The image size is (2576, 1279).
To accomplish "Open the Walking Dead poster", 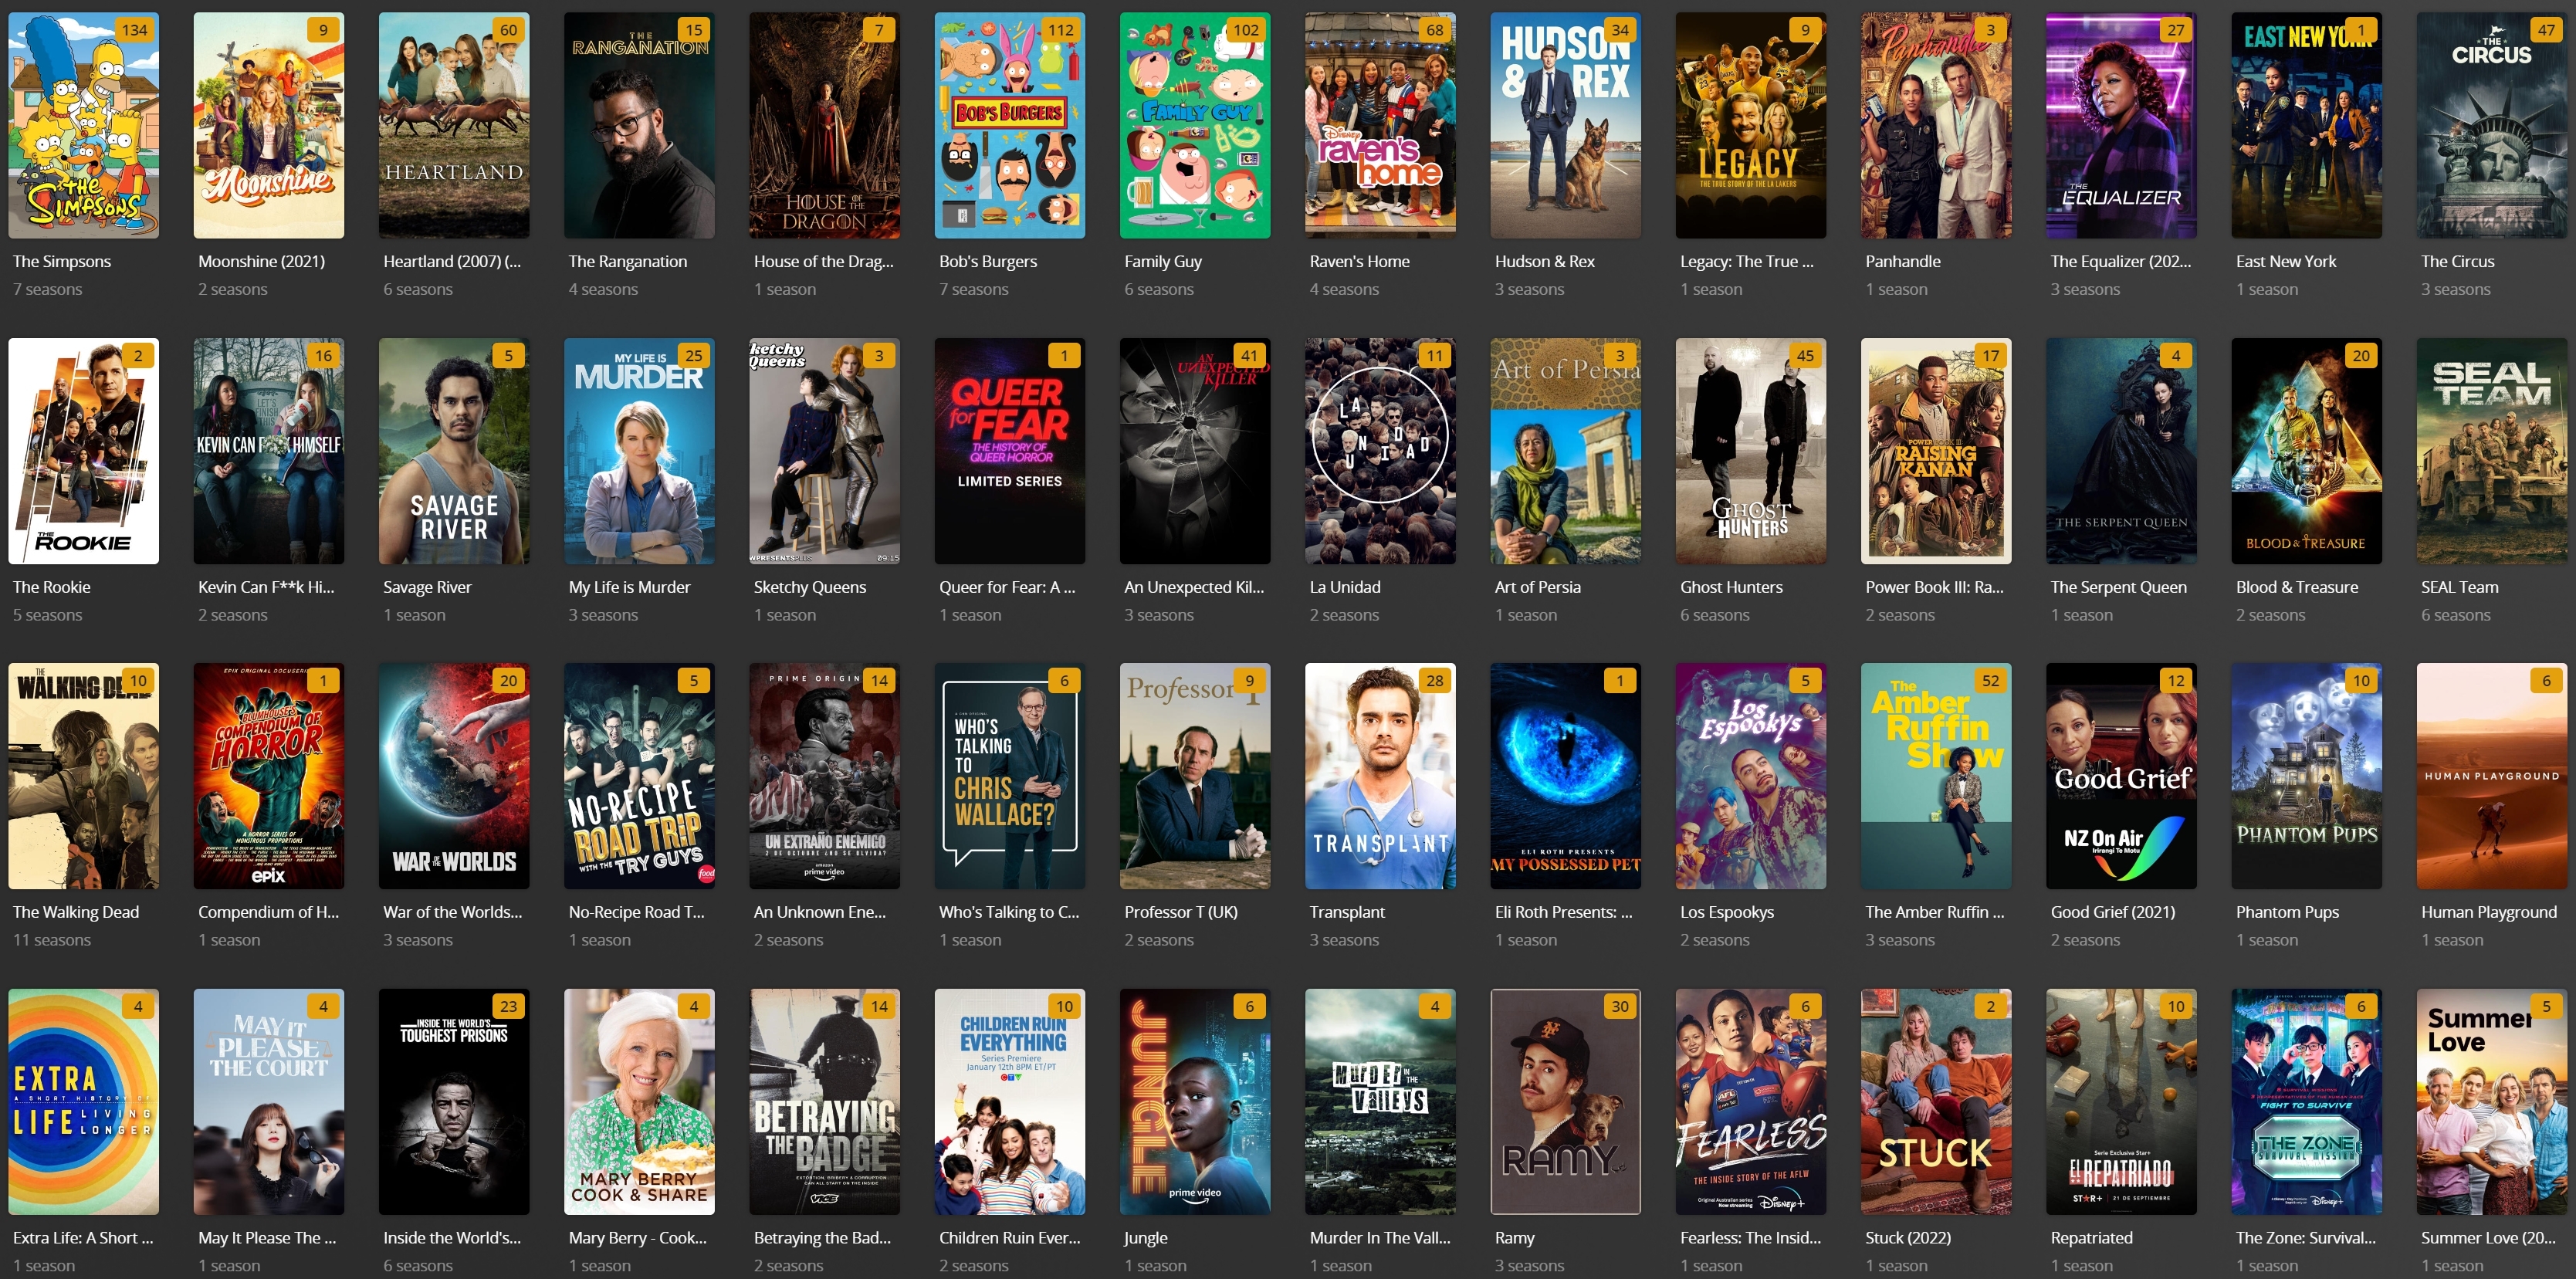I will point(83,776).
